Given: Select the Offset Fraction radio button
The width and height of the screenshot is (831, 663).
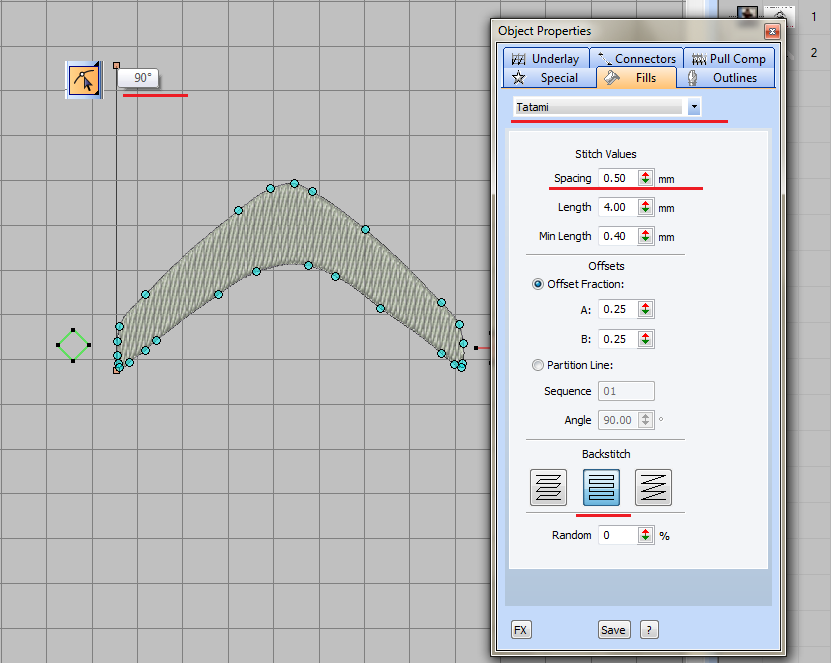Looking at the screenshot, I should (x=539, y=284).
